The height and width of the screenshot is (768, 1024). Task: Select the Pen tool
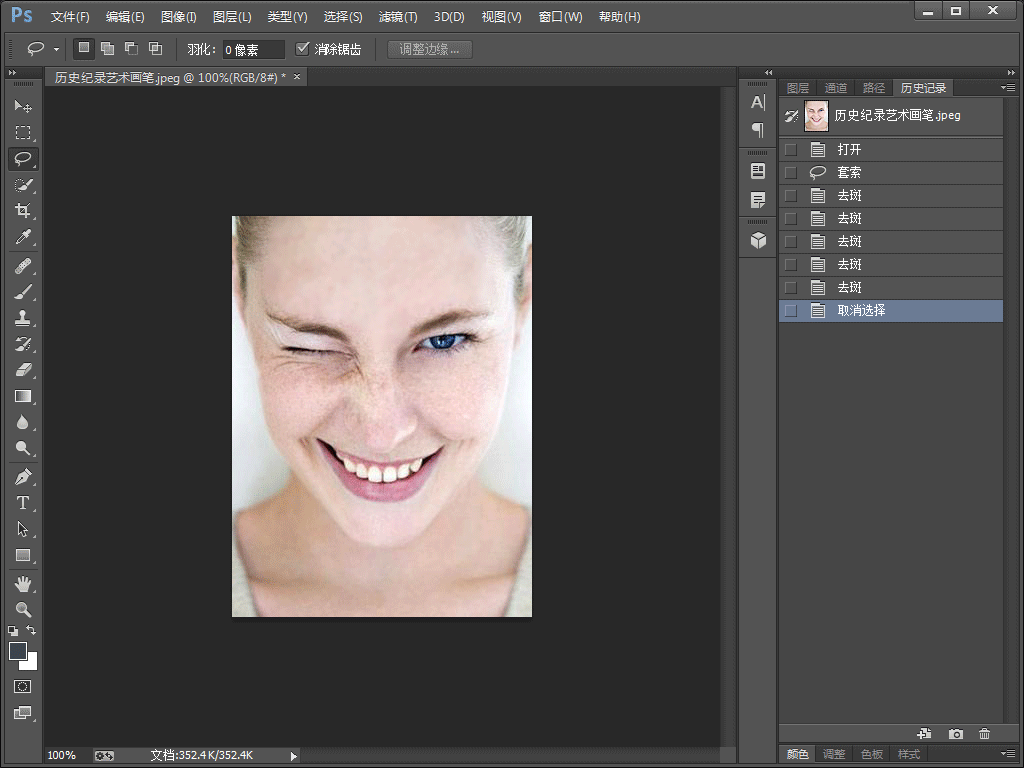pos(23,477)
